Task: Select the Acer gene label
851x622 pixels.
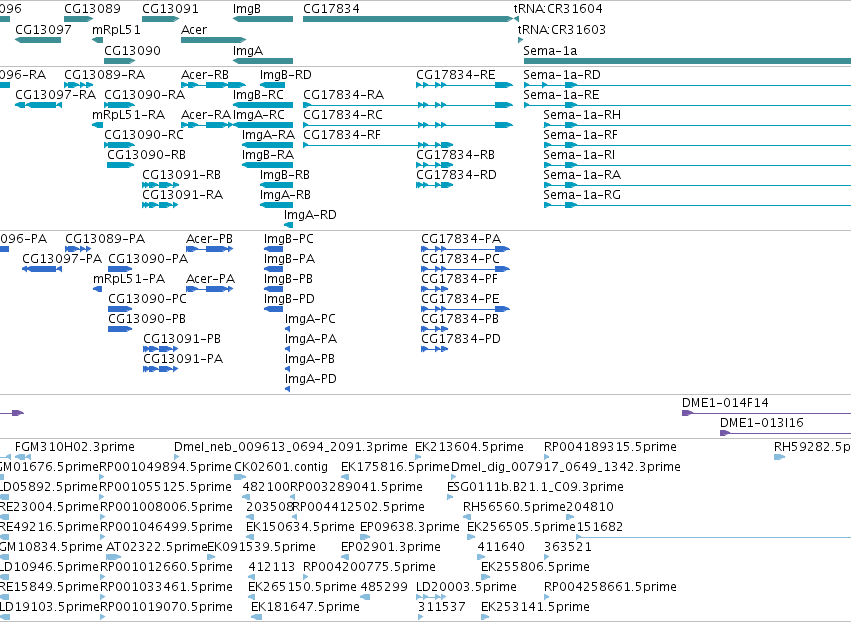Action: [x=194, y=30]
